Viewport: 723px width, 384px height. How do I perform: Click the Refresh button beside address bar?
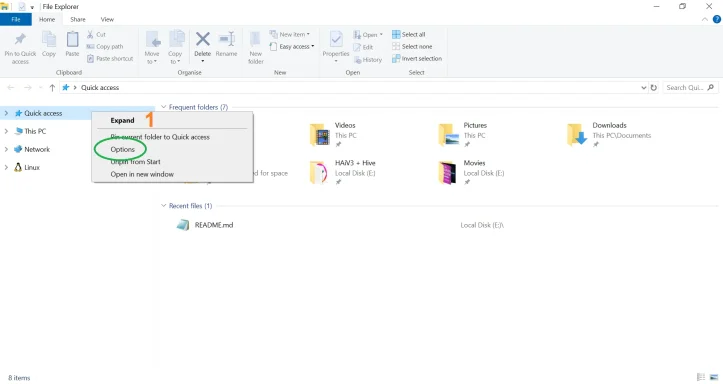tap(653, 88)
